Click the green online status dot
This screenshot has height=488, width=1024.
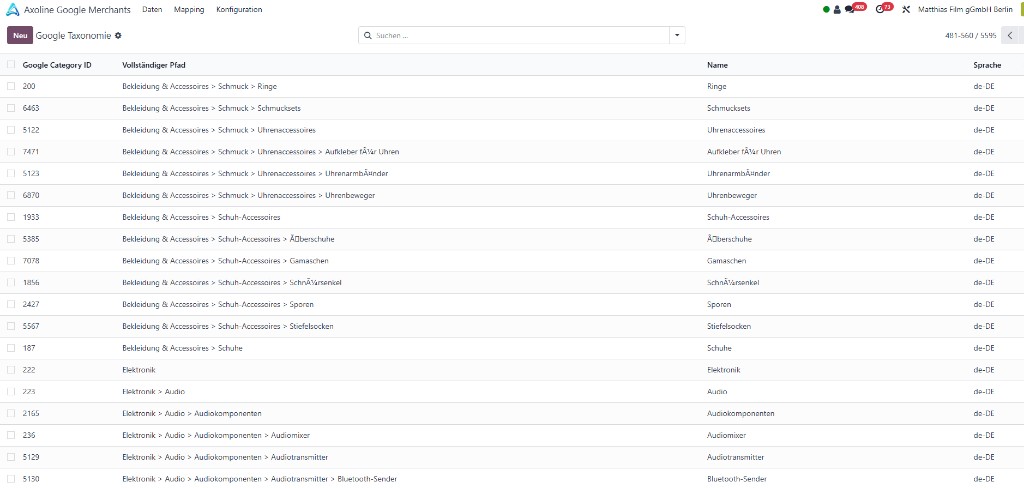click(826, 10)
